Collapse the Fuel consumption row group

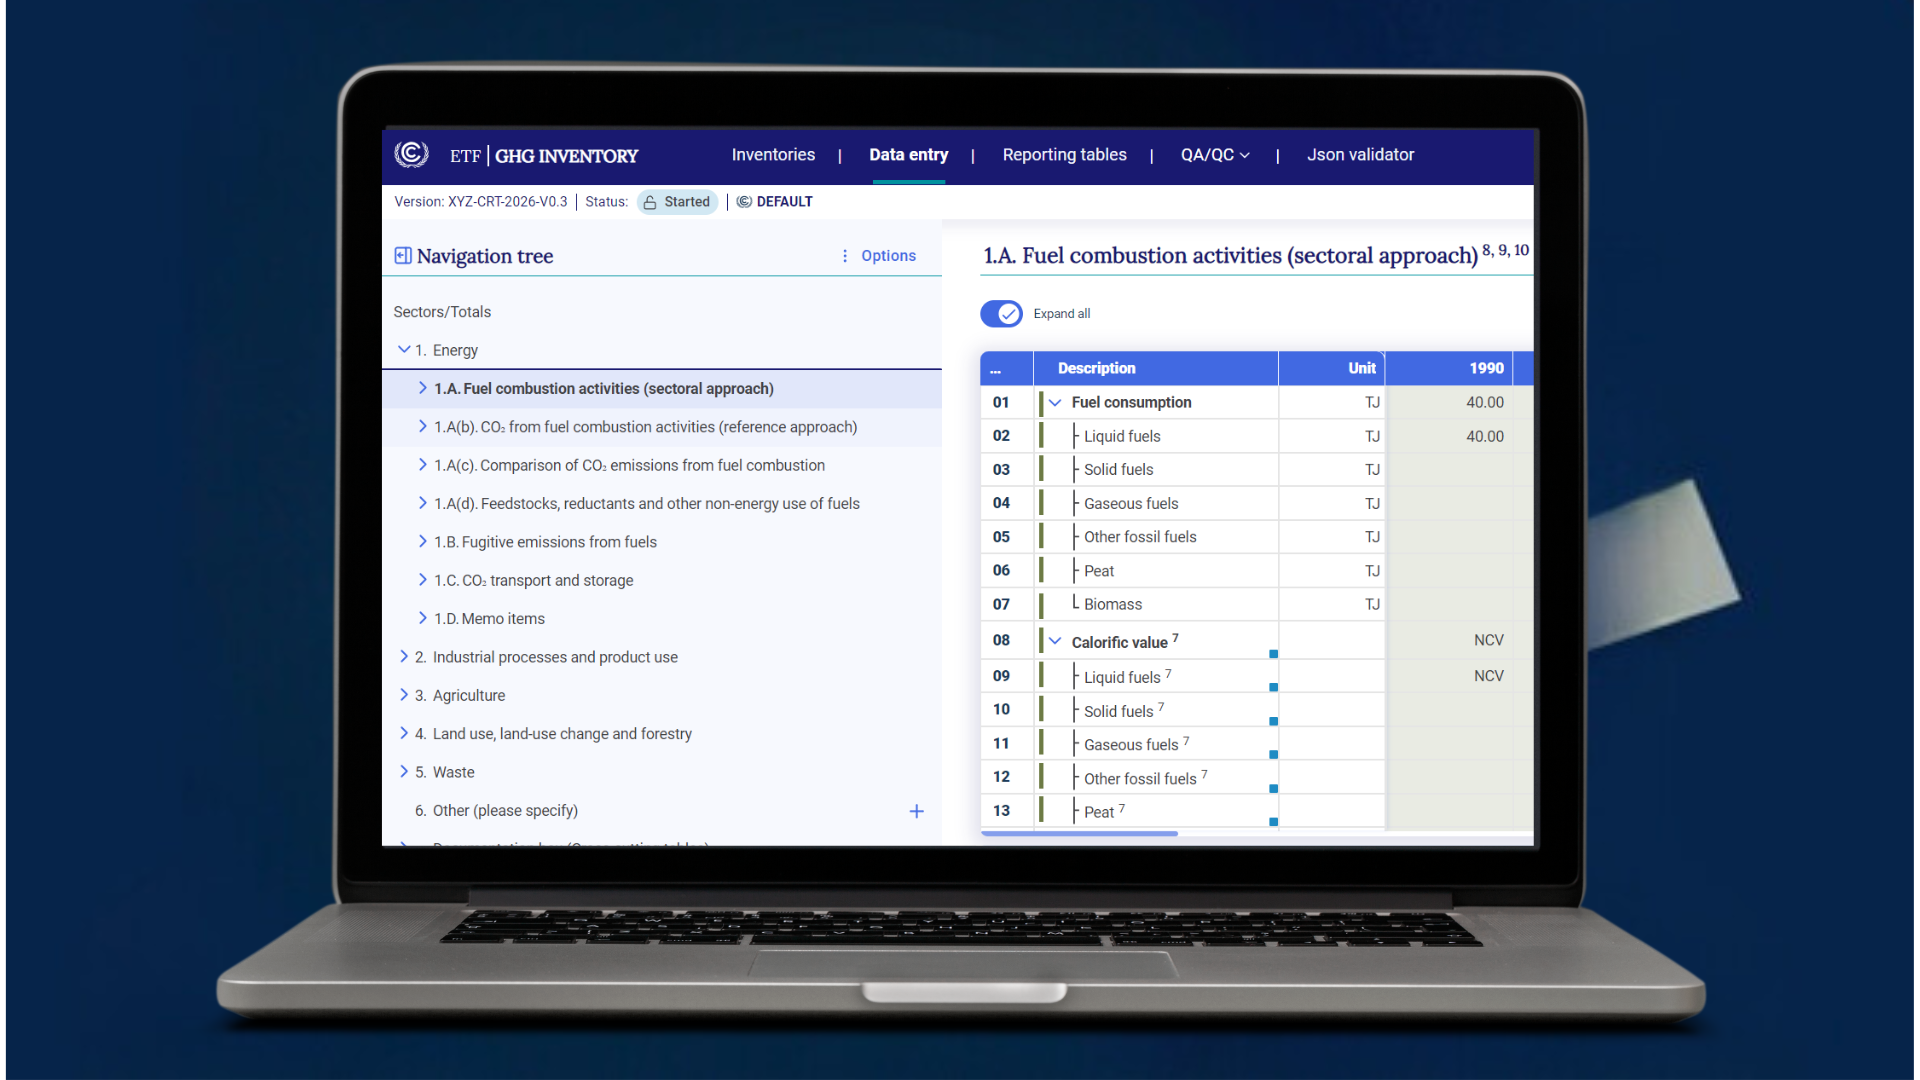coord(1055,402)
